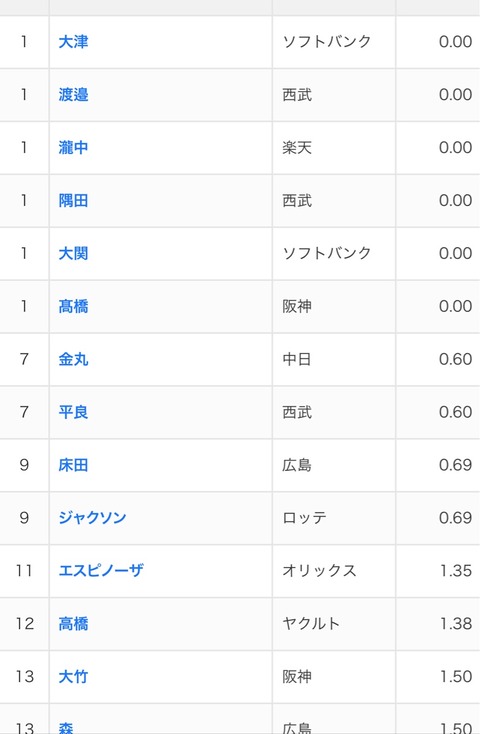Click the 1.35 ERA value
The height and width of the screenshot is (734, 480).
(x=456, y=571)
